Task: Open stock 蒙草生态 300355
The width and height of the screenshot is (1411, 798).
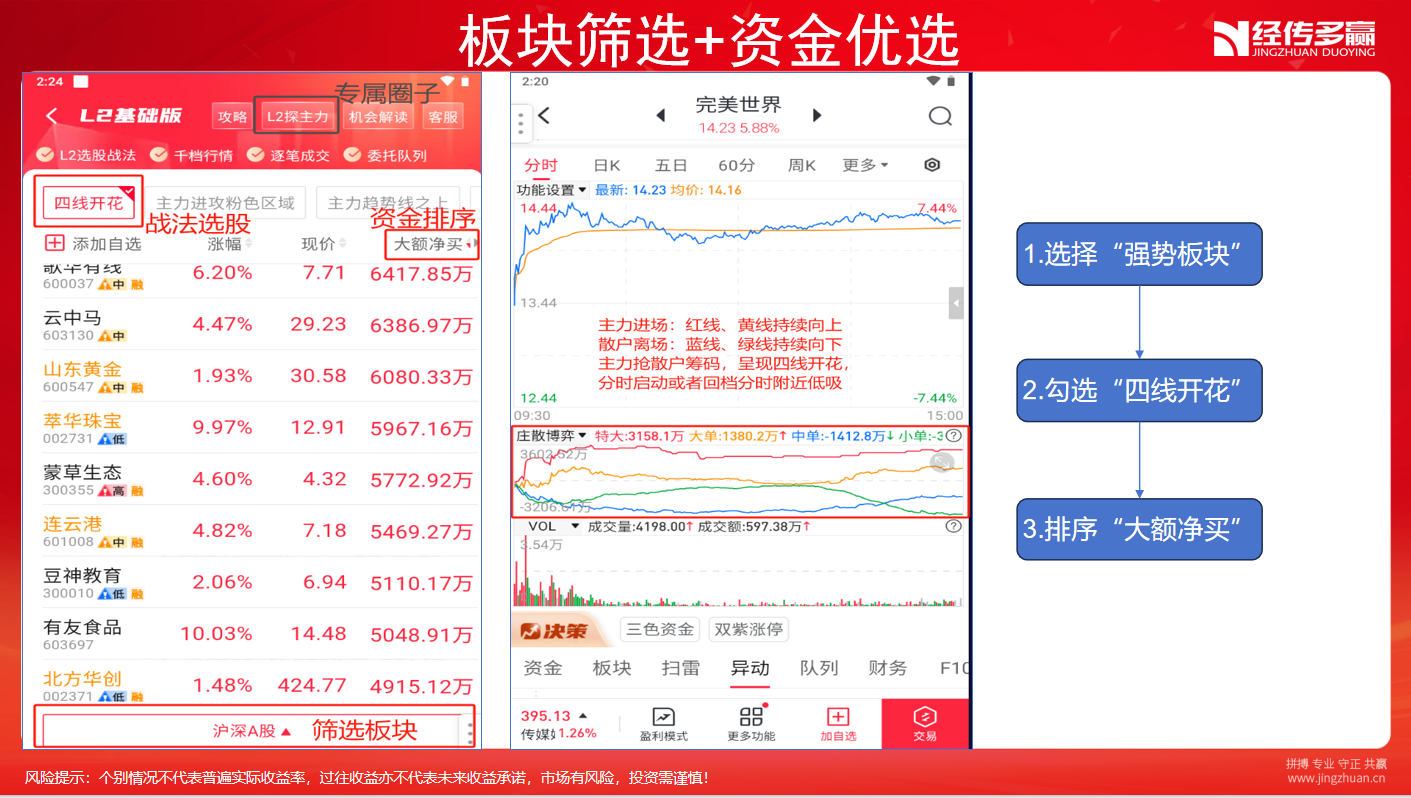Action: point(252,480)
